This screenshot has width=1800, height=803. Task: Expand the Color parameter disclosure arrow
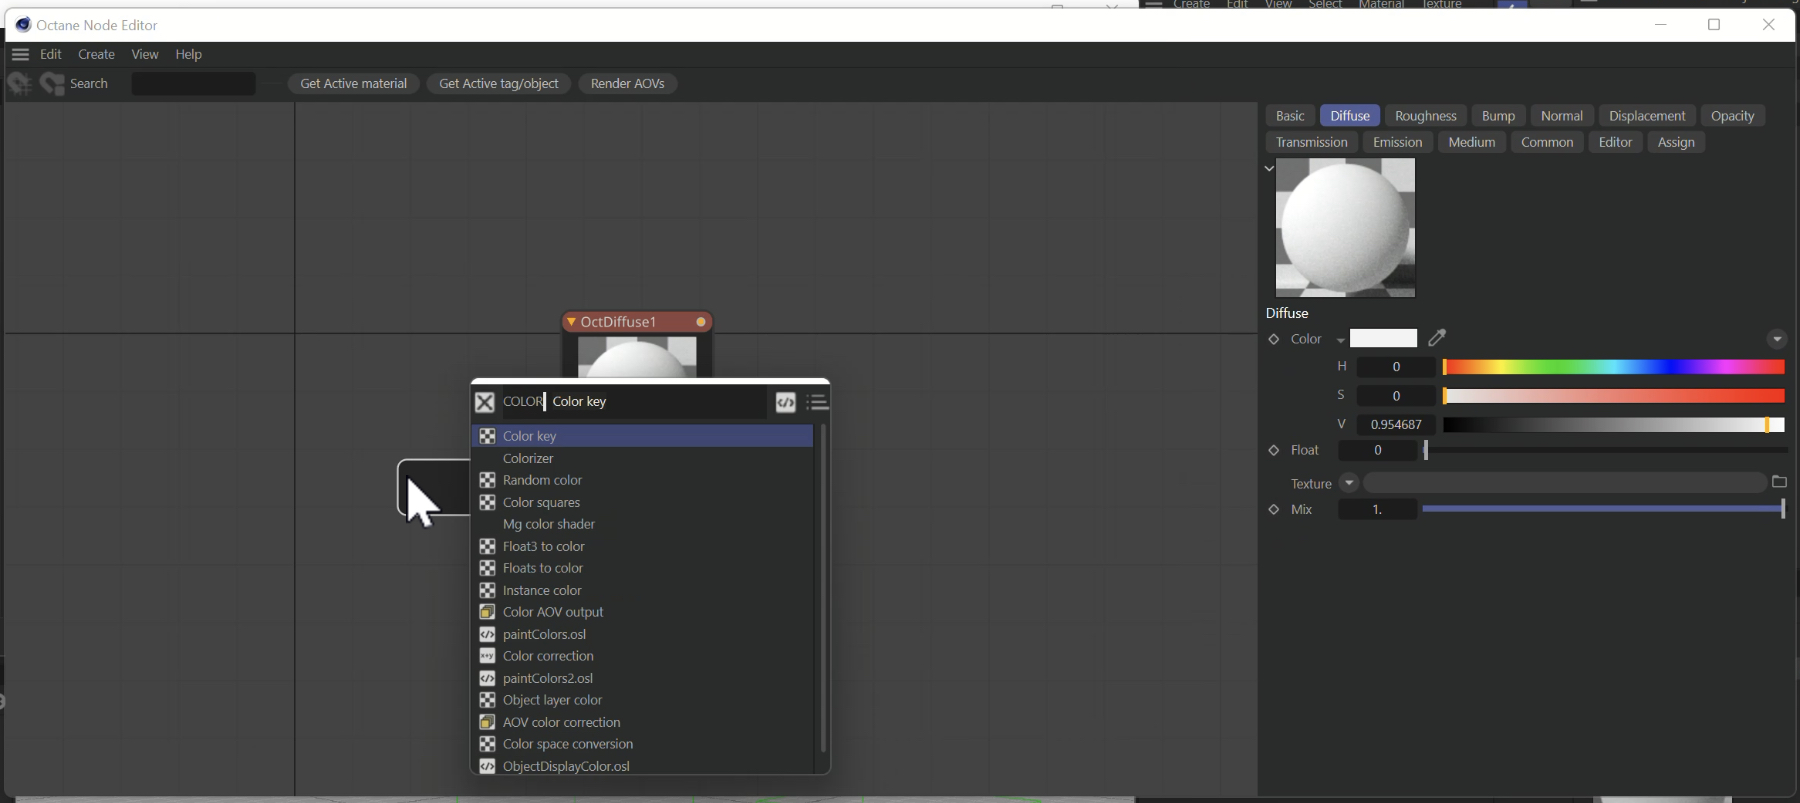tap(1340, 340)
